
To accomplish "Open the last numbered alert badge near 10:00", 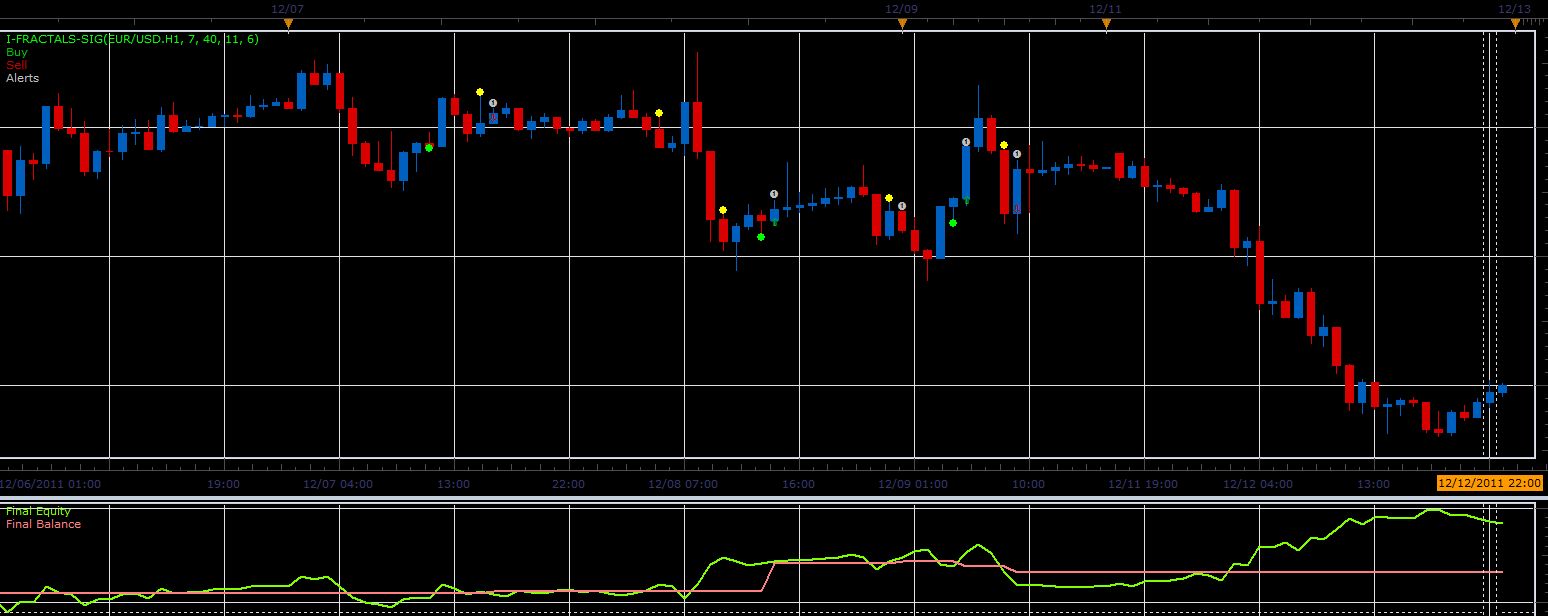I will coord(1017,154).
